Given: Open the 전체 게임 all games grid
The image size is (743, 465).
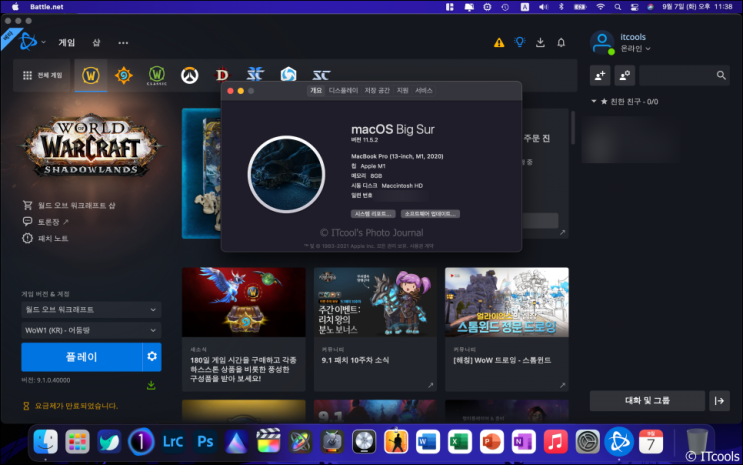Looking at the screenshot, I should click(x=42, y=75).
